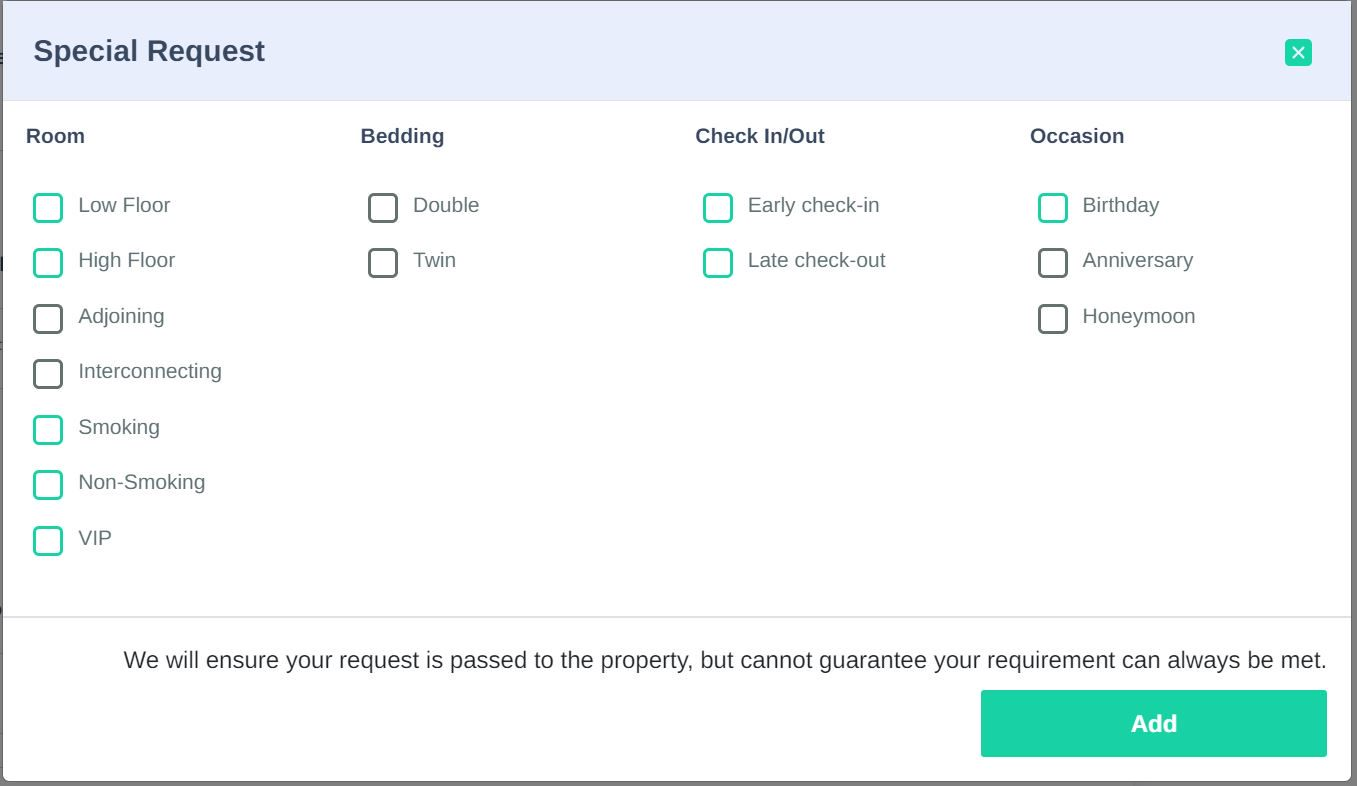Toggle the Honeymoon checkbox

pos(1053,319)
